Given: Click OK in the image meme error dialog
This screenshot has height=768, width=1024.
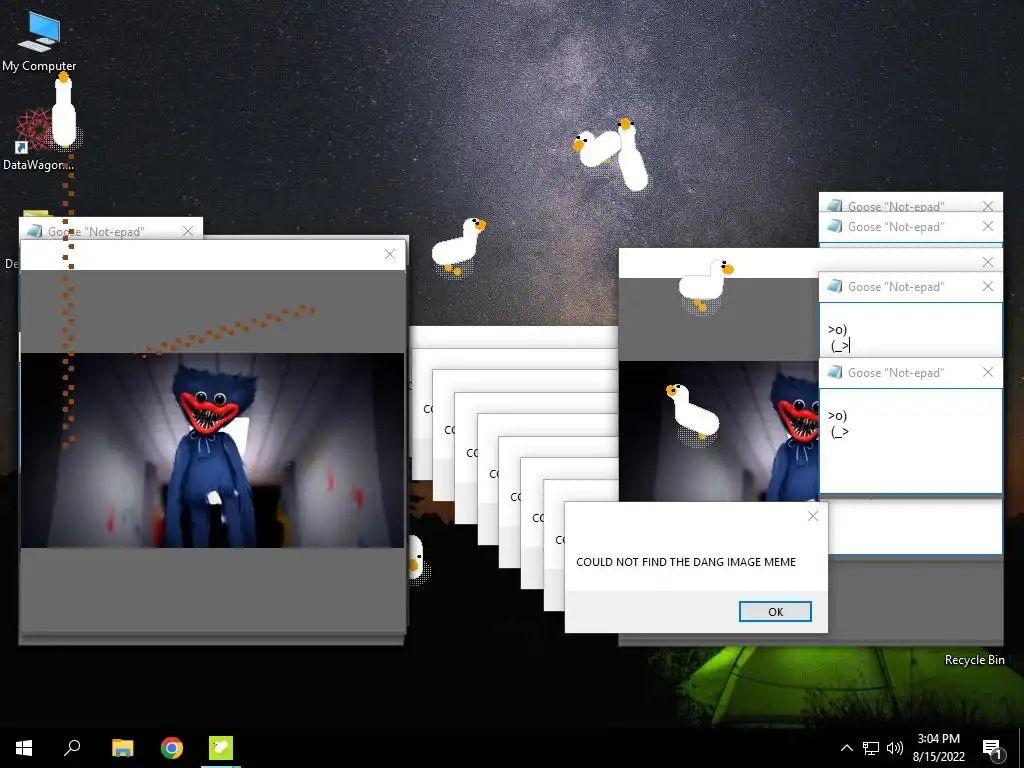Looking at the screenshot, I should point(775,612).
